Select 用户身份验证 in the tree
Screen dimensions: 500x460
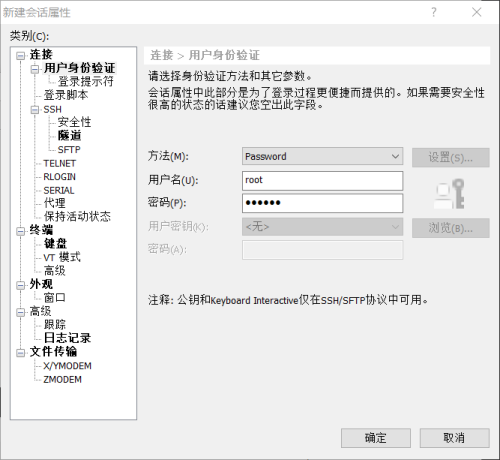coord(79,68)
